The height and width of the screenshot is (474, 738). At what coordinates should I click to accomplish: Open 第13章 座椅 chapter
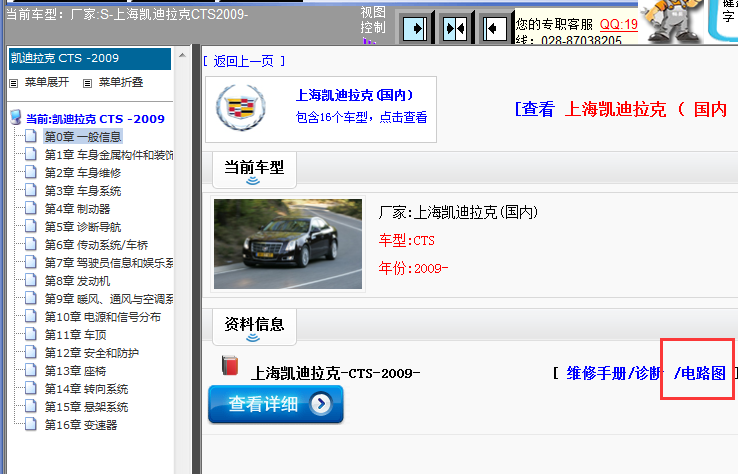[75, 371]
